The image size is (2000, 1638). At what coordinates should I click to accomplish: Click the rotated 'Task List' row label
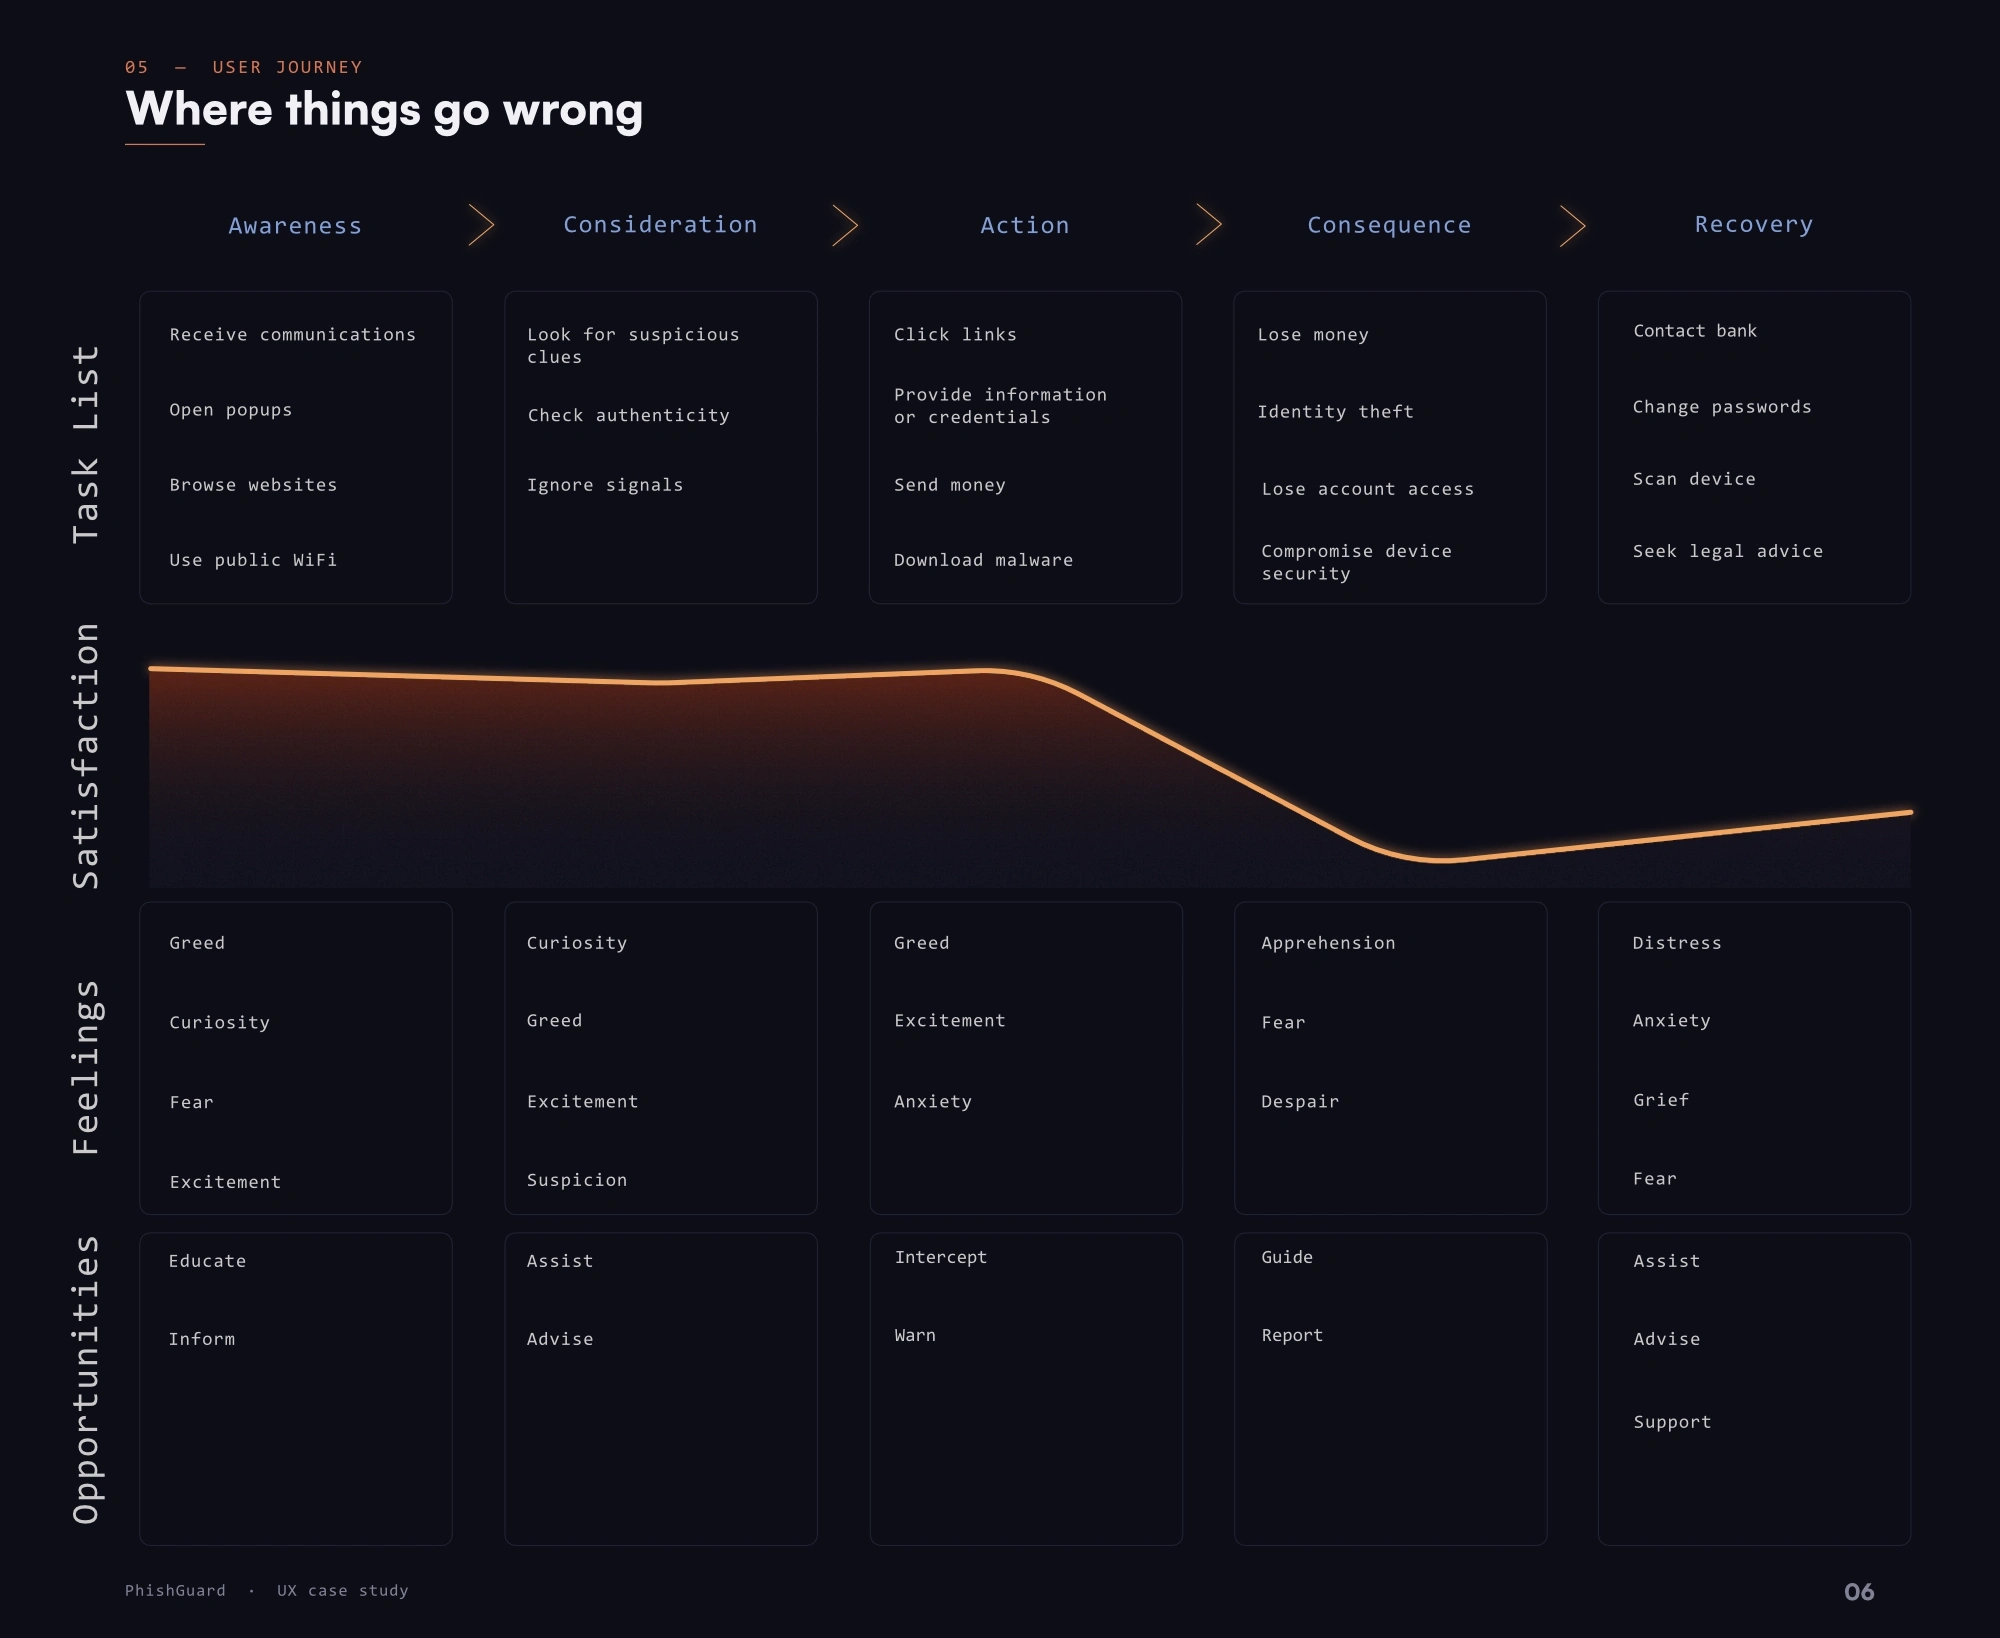(86, 445)
